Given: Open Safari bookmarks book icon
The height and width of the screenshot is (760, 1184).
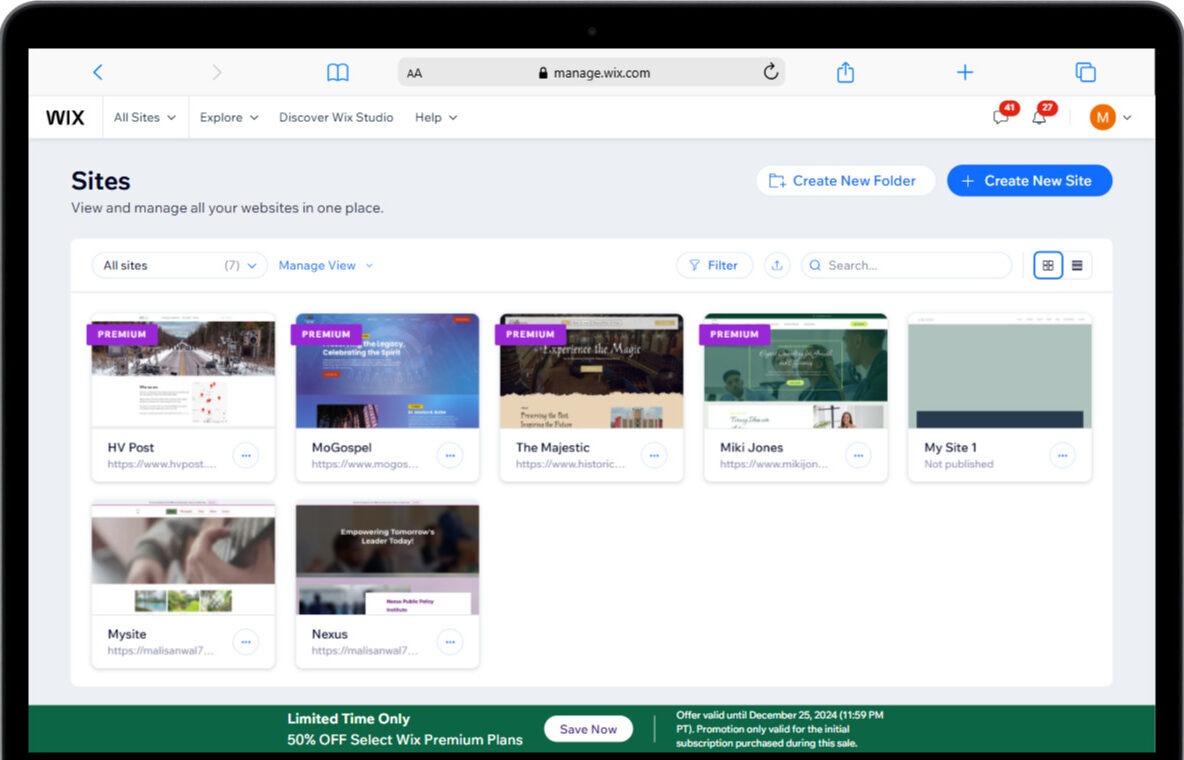Looking at the screenshot, I should pos(338,73).
